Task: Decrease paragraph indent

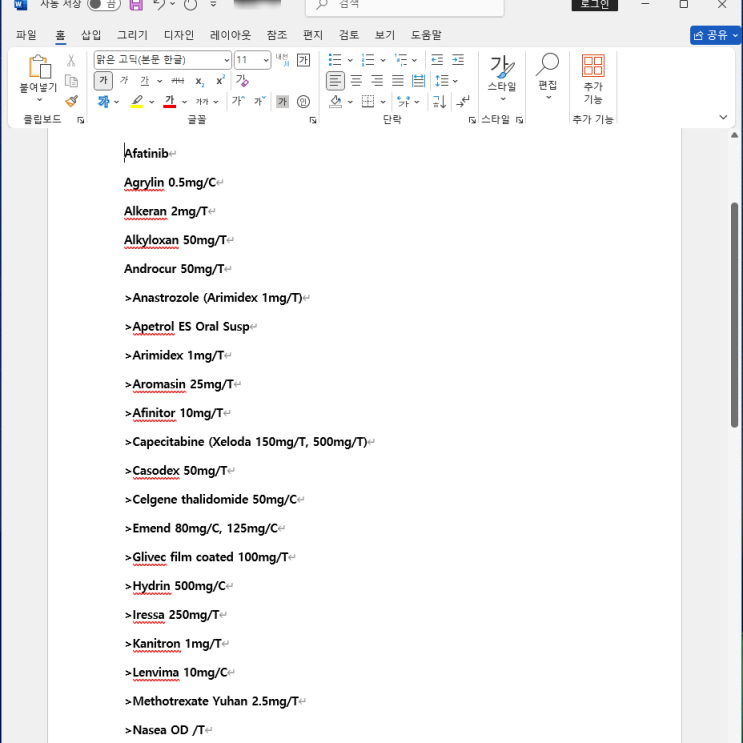Action: [437, 60]
